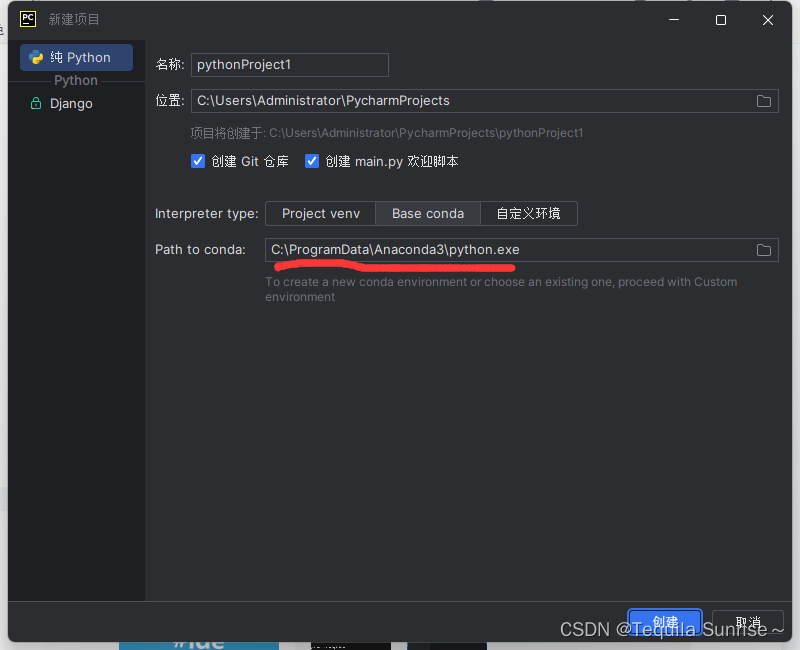
Task: Click the 名称 field showing pythonProject1
Action: [x=289, y=64]
